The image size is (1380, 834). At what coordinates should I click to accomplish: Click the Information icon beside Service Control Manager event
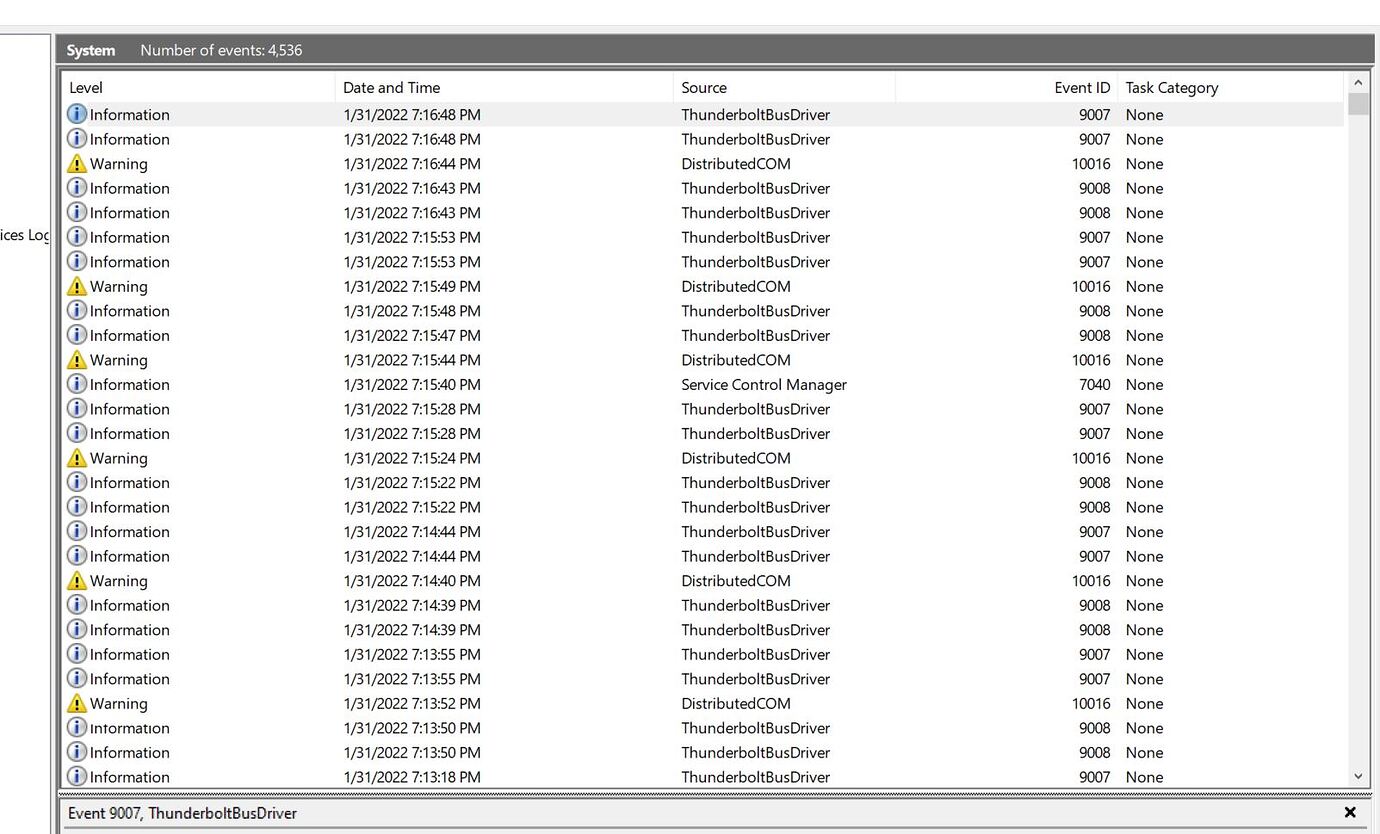[x=77, y=384]
